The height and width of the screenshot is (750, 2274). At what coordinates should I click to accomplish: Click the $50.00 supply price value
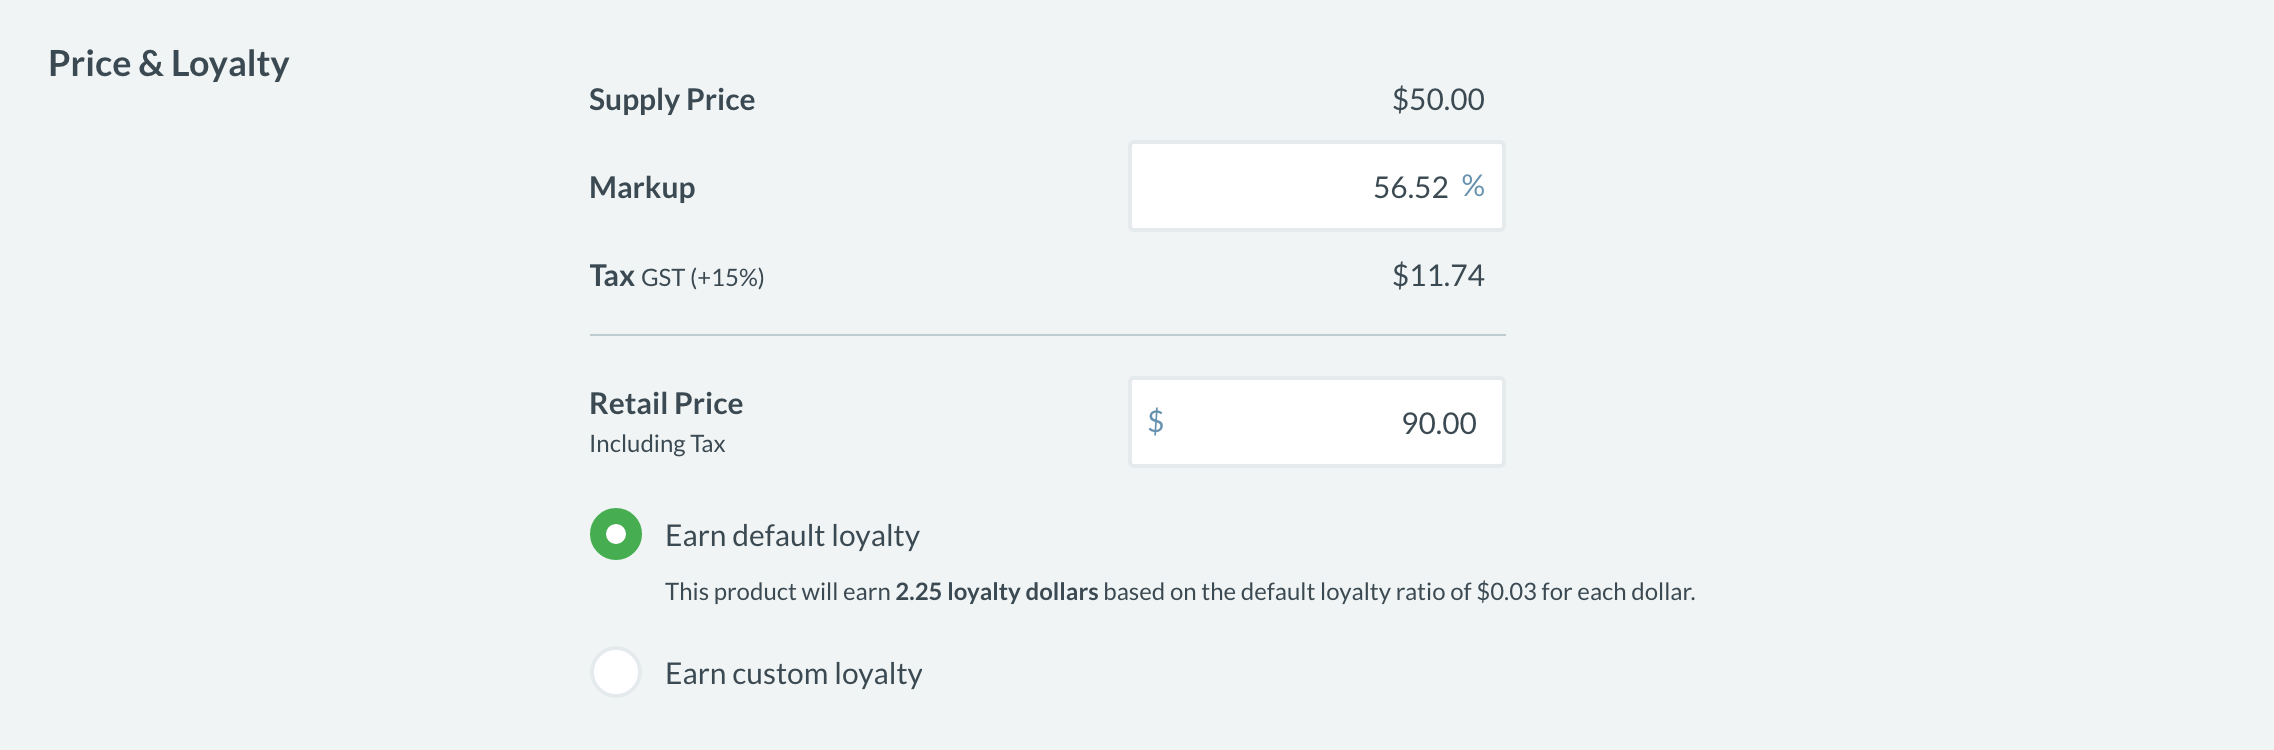click(x=1437, y=100)
